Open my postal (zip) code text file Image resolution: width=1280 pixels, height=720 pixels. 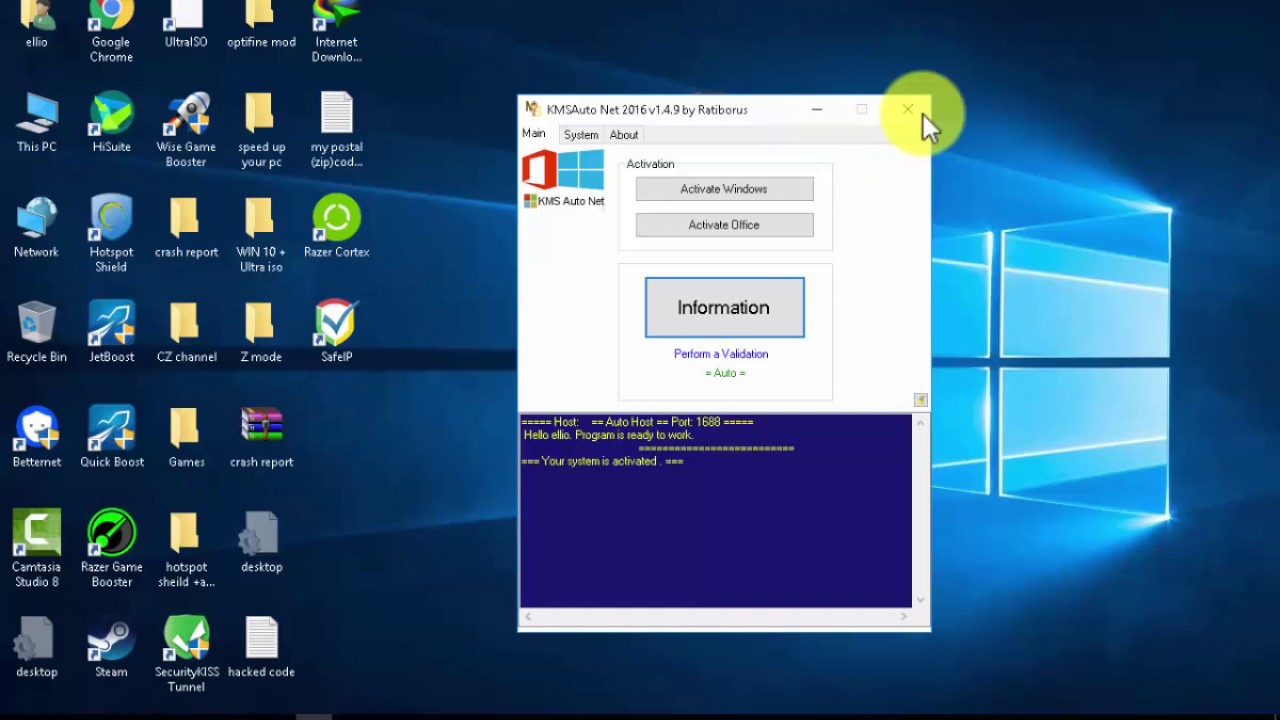336,129
